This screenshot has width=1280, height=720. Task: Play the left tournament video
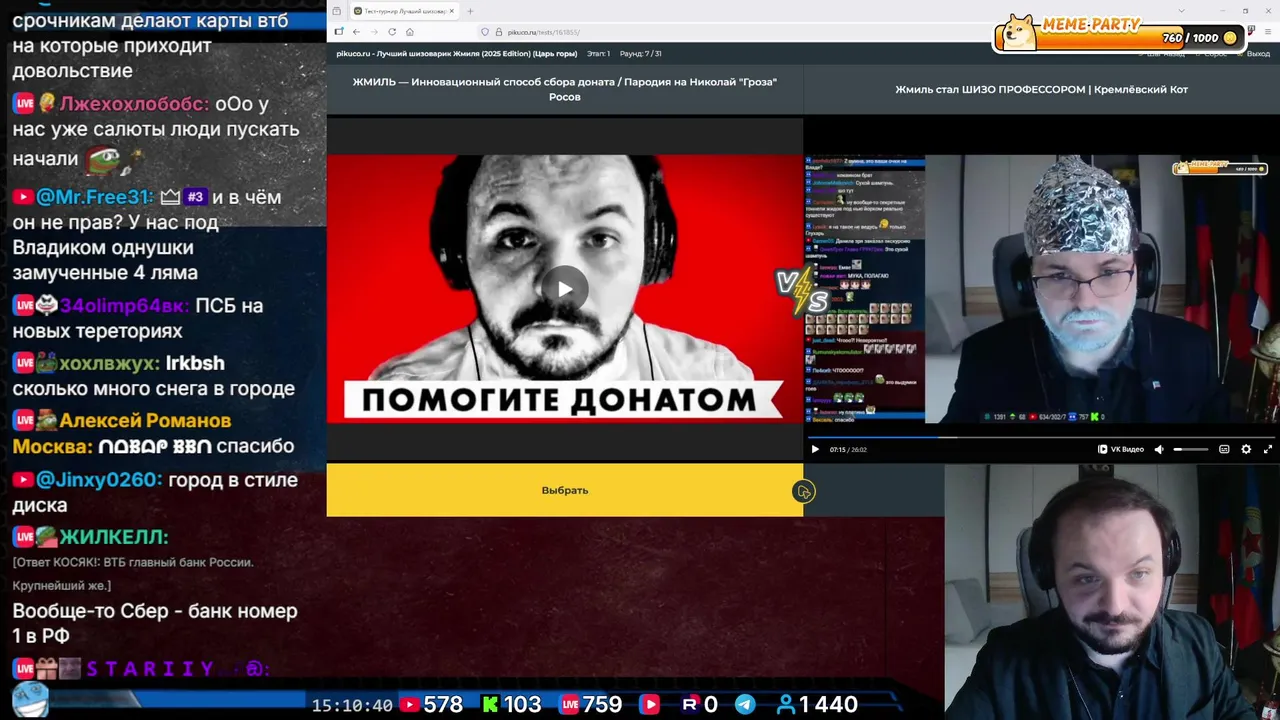click(565, 289)
